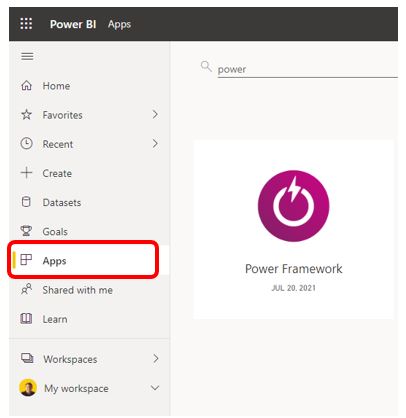Open the app launcher waffle icon

coord(26,24)
